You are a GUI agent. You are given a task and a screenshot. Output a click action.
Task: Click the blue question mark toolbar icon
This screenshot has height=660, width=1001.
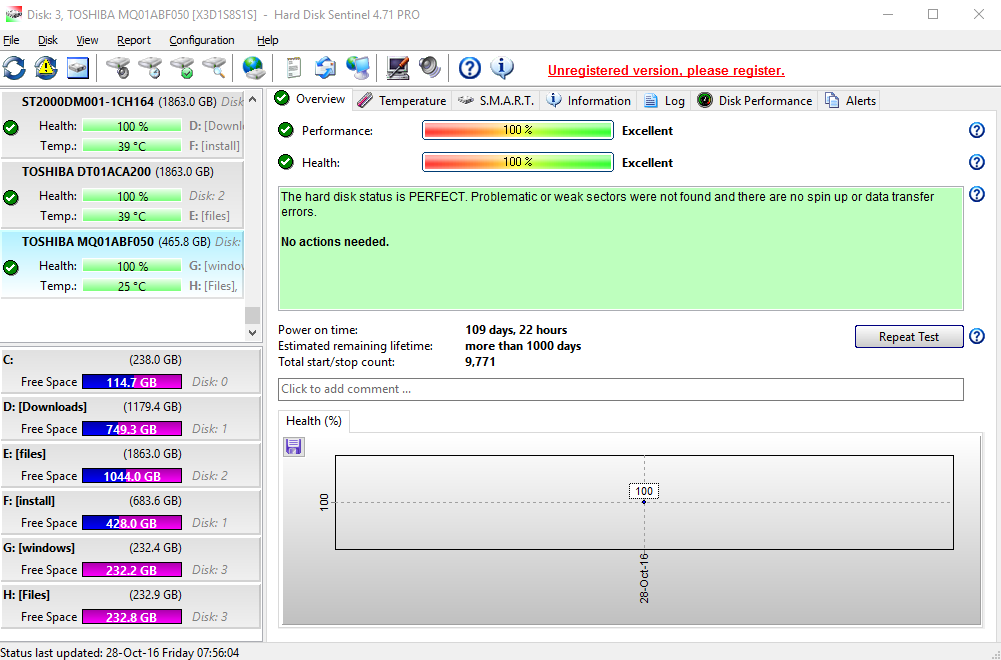click(470, 68)
